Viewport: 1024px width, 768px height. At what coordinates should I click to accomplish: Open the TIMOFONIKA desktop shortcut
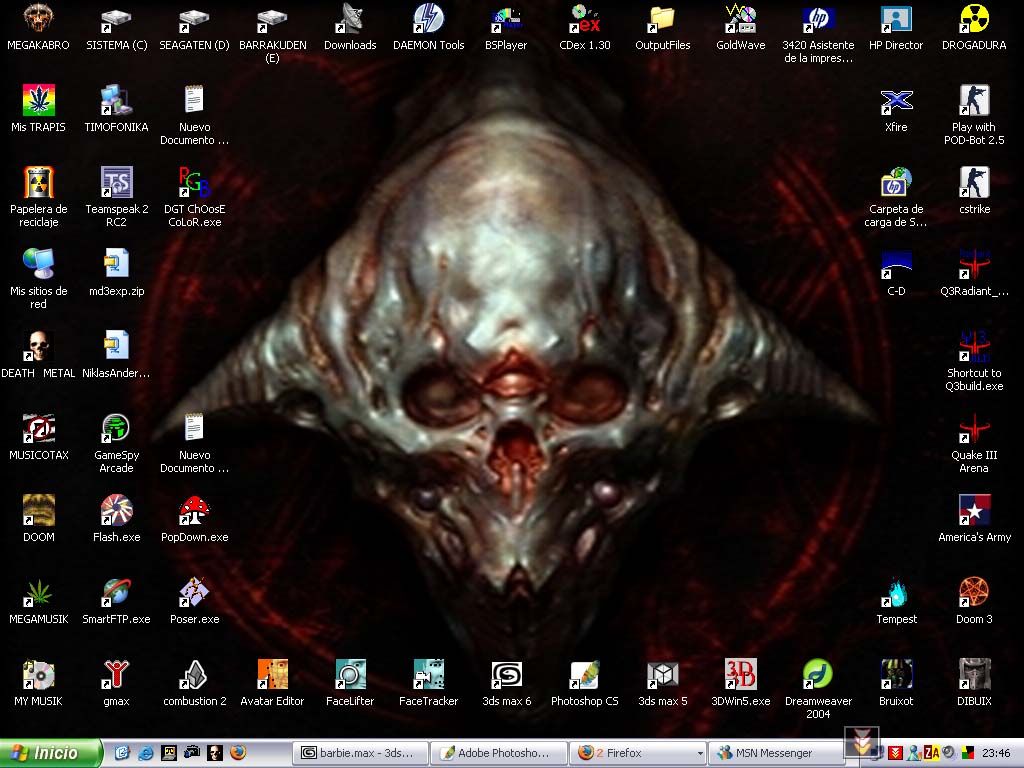click(x=116, y=100)
